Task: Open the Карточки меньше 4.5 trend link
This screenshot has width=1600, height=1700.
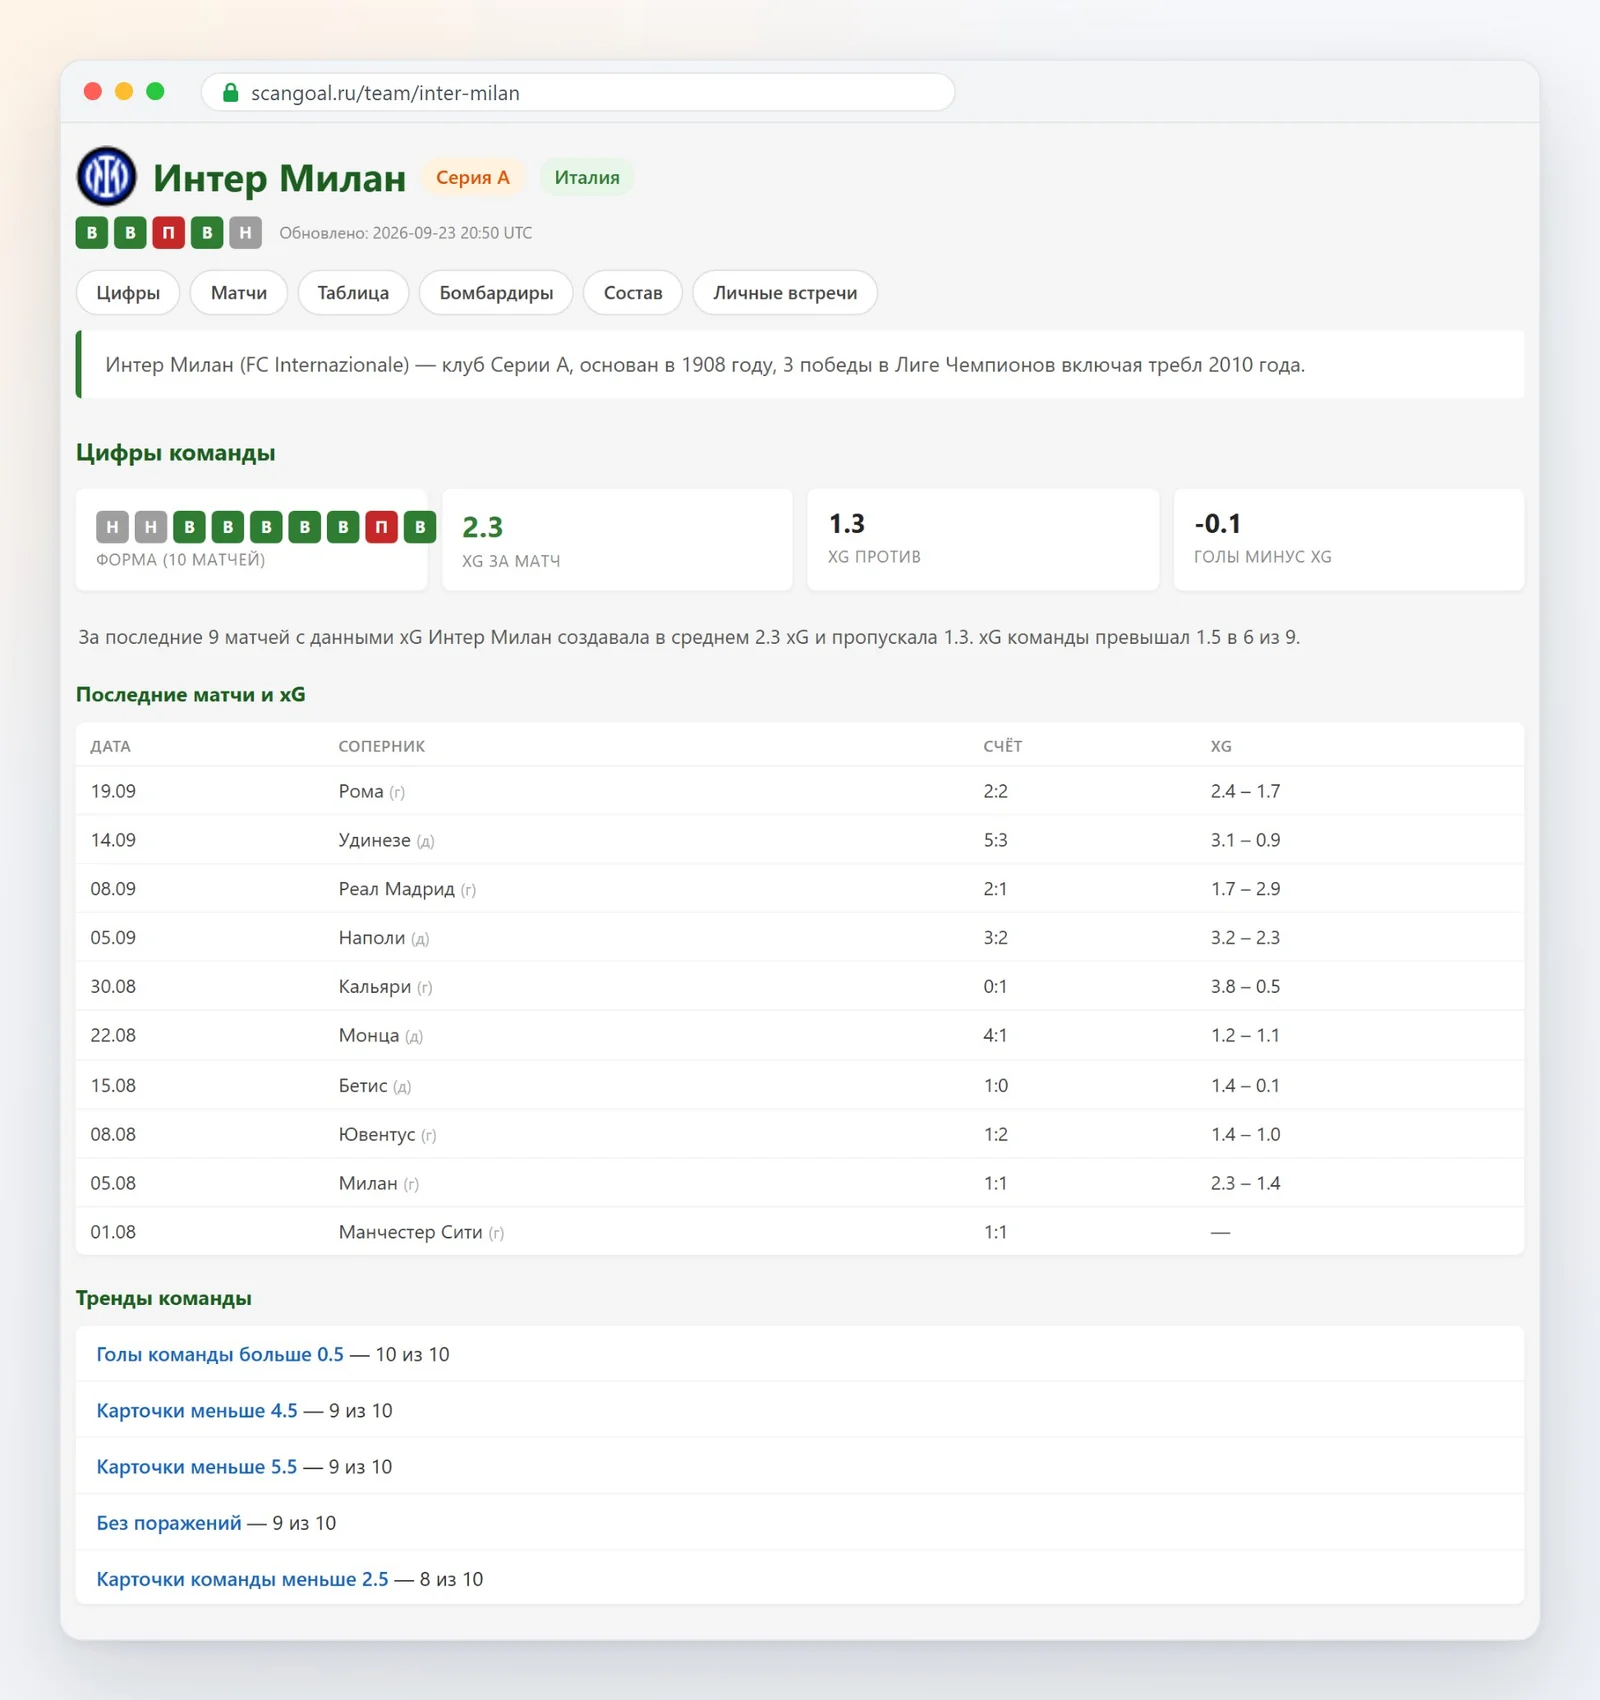Action: point(197,1410)
